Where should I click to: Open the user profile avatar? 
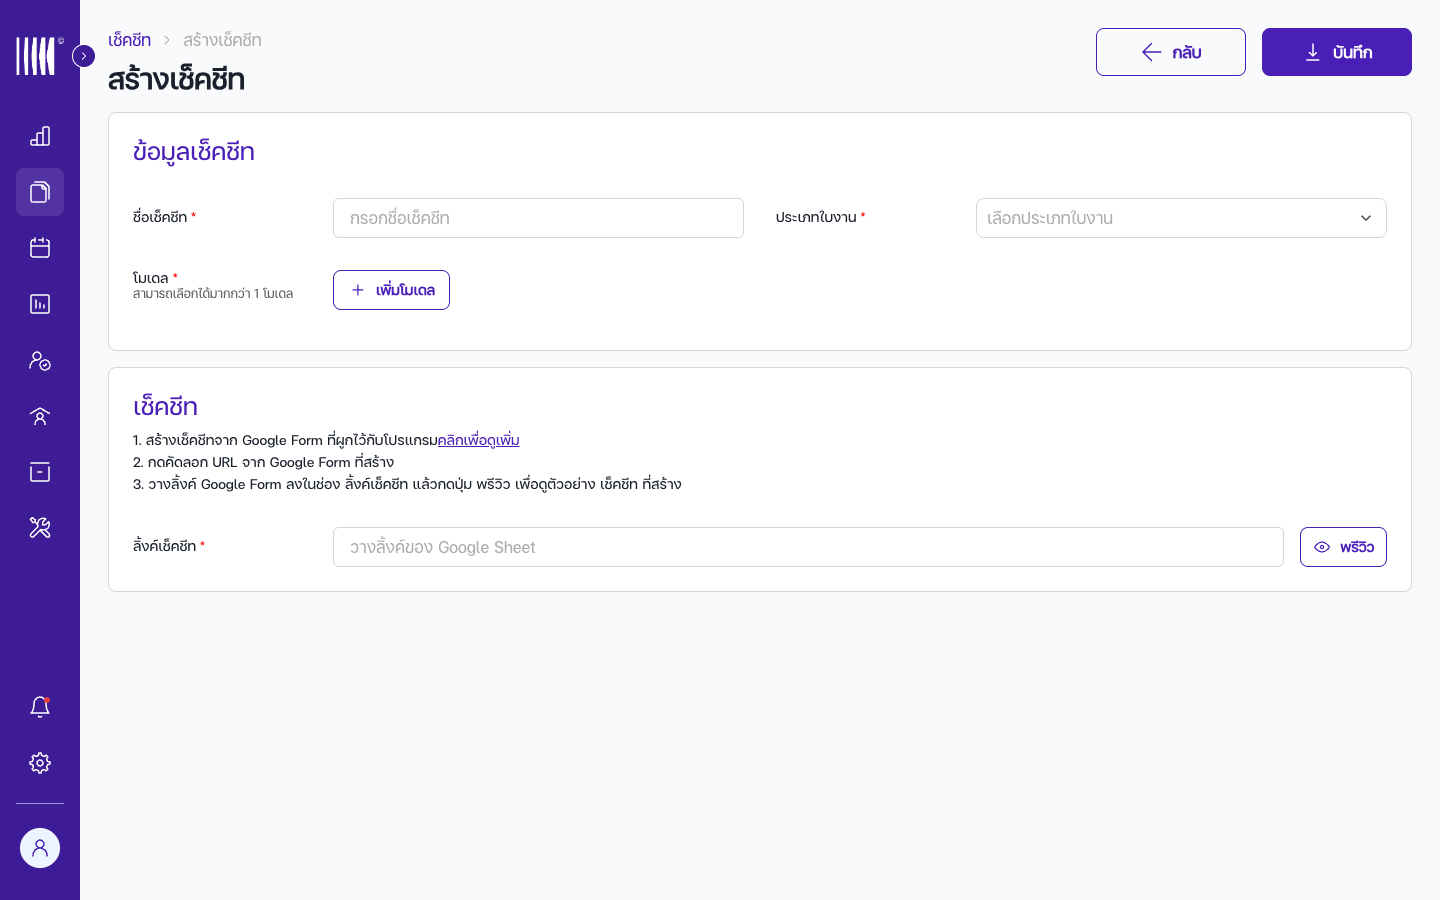click(40, 848)
